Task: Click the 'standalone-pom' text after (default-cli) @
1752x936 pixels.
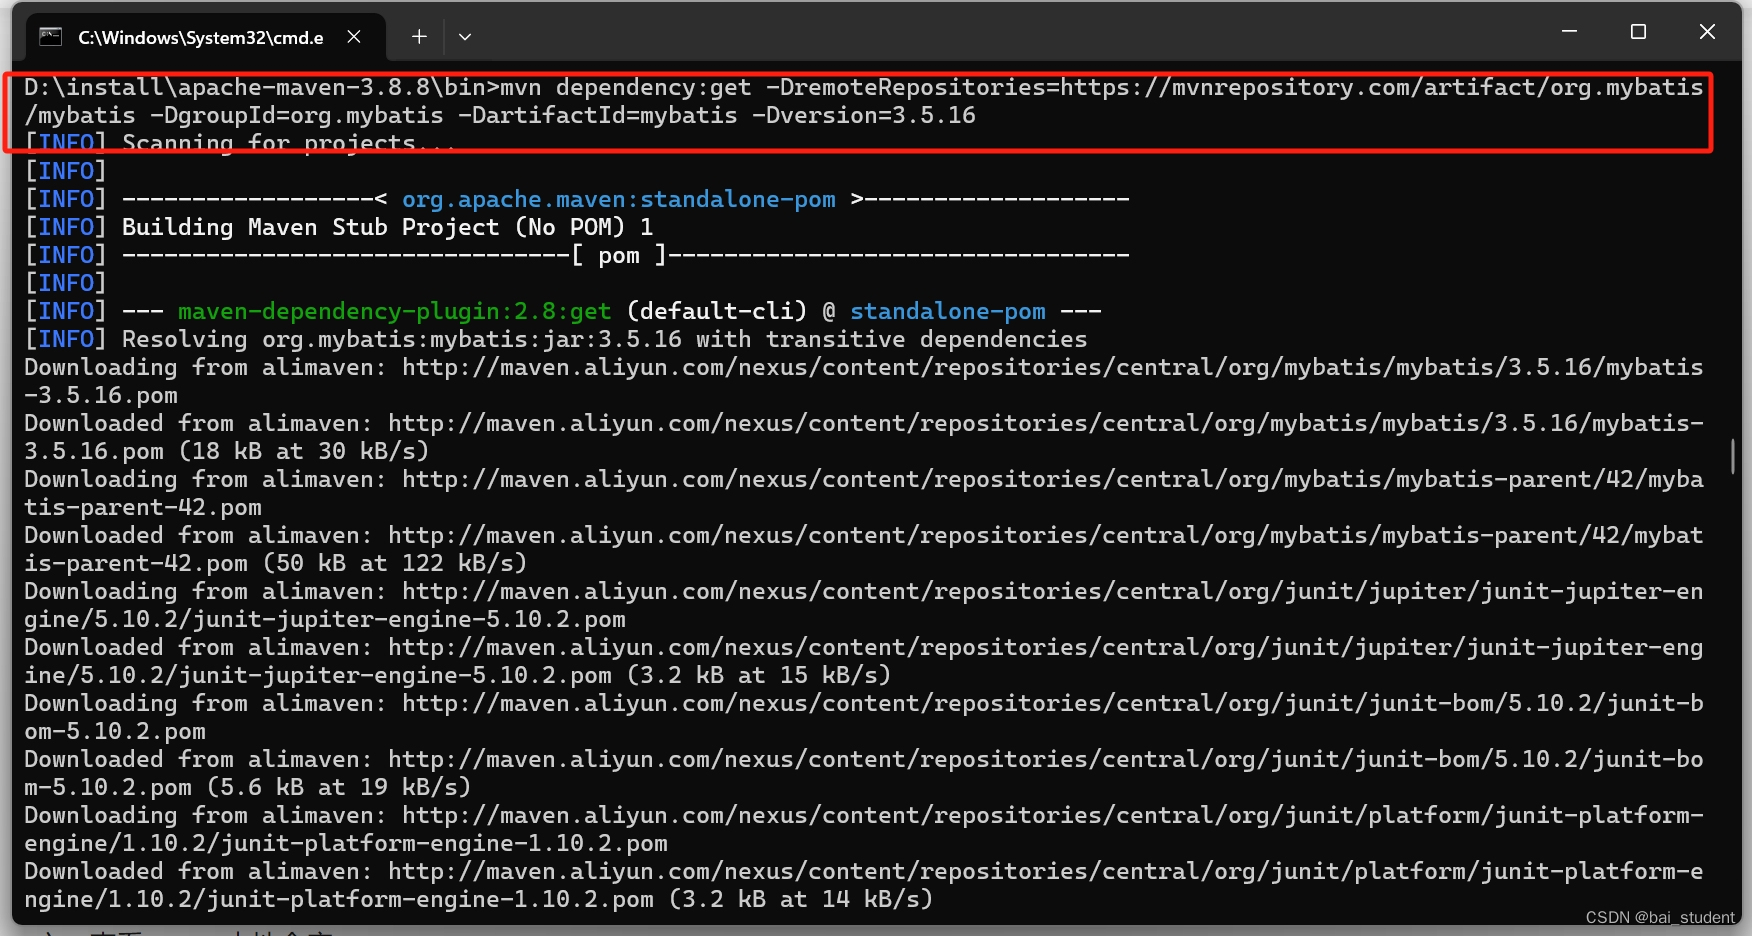Action: click(x=948, y=311)
